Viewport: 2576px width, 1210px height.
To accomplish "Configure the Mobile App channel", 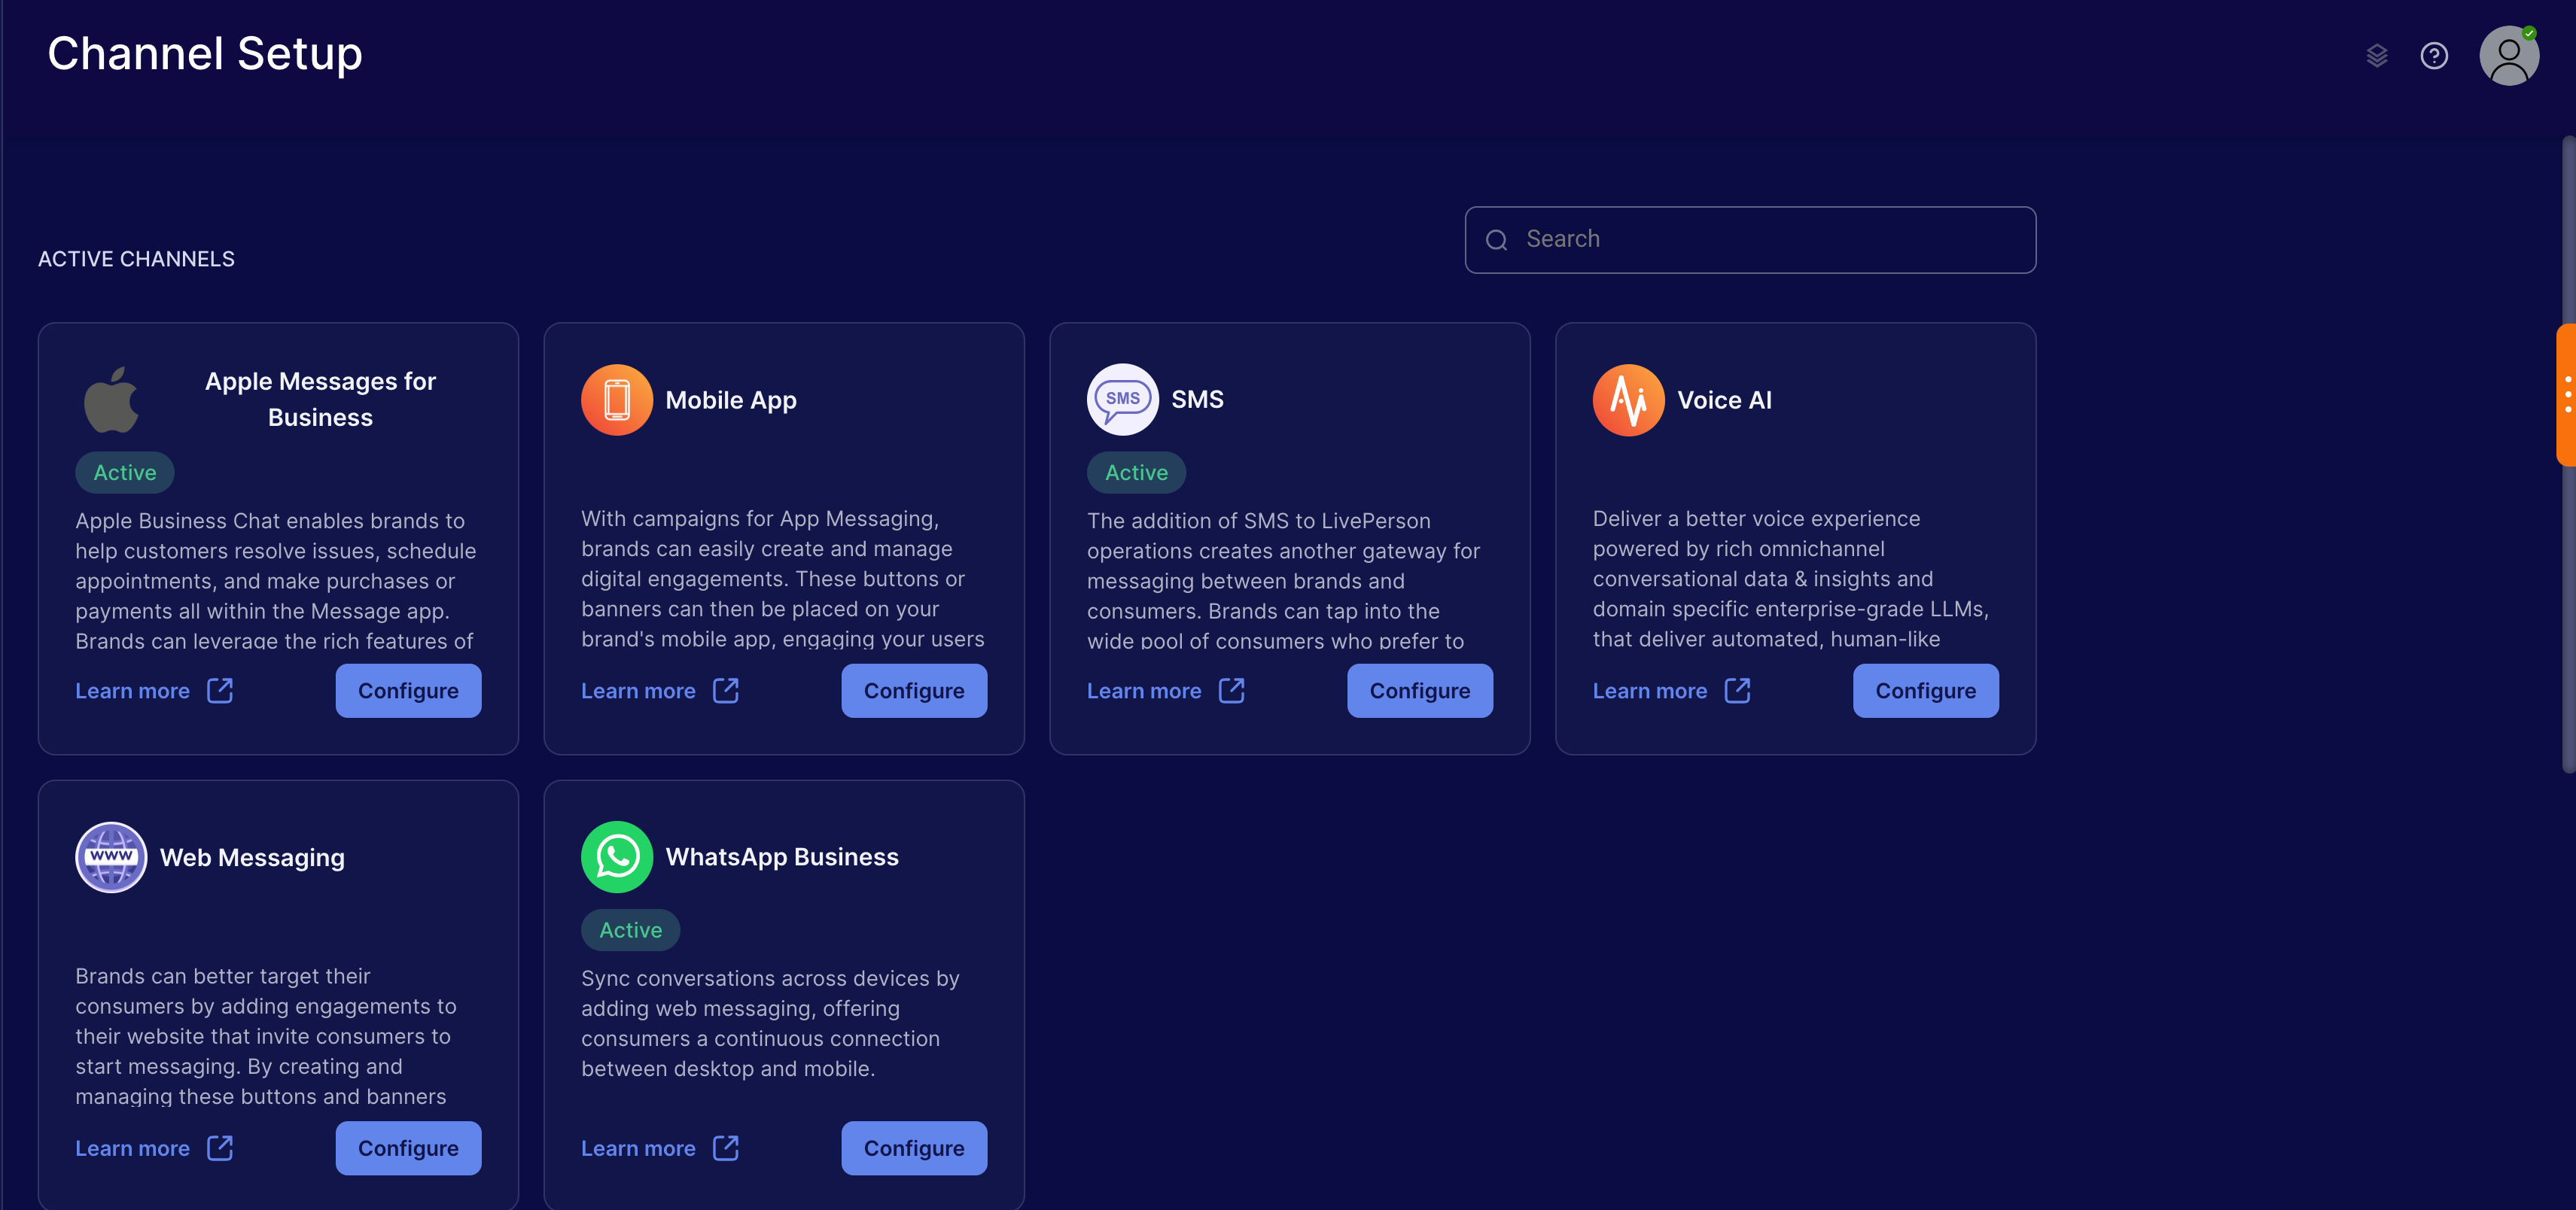I will point(914,691).
